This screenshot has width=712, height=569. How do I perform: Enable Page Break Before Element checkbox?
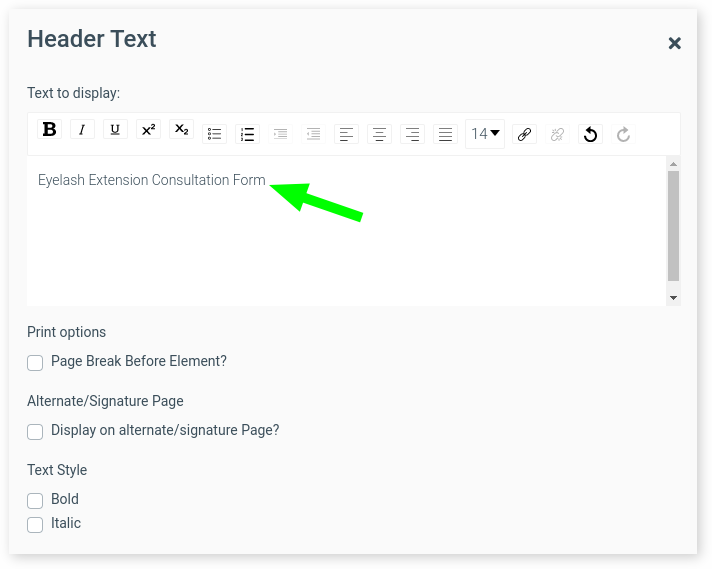click(35, 362)
